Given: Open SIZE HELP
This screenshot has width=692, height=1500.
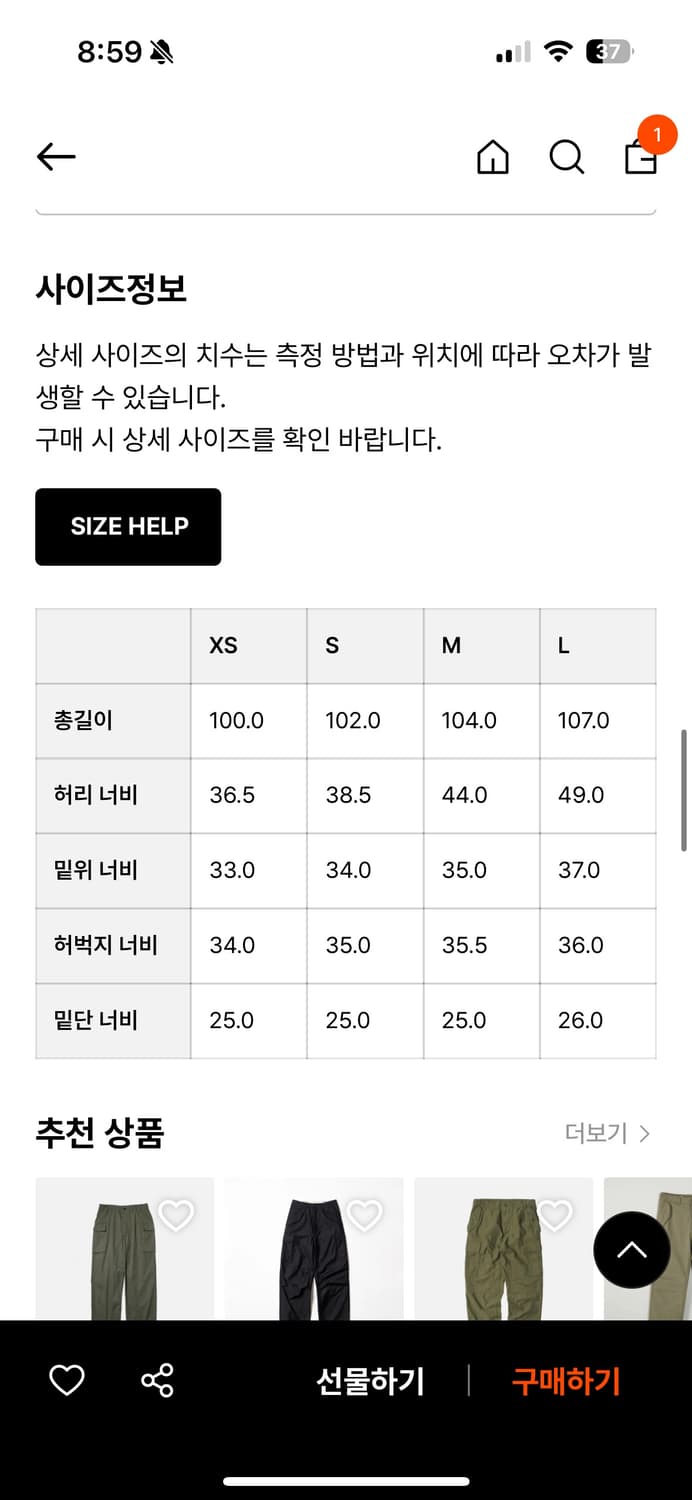Looking at the screenshot, I should point(128,526).
